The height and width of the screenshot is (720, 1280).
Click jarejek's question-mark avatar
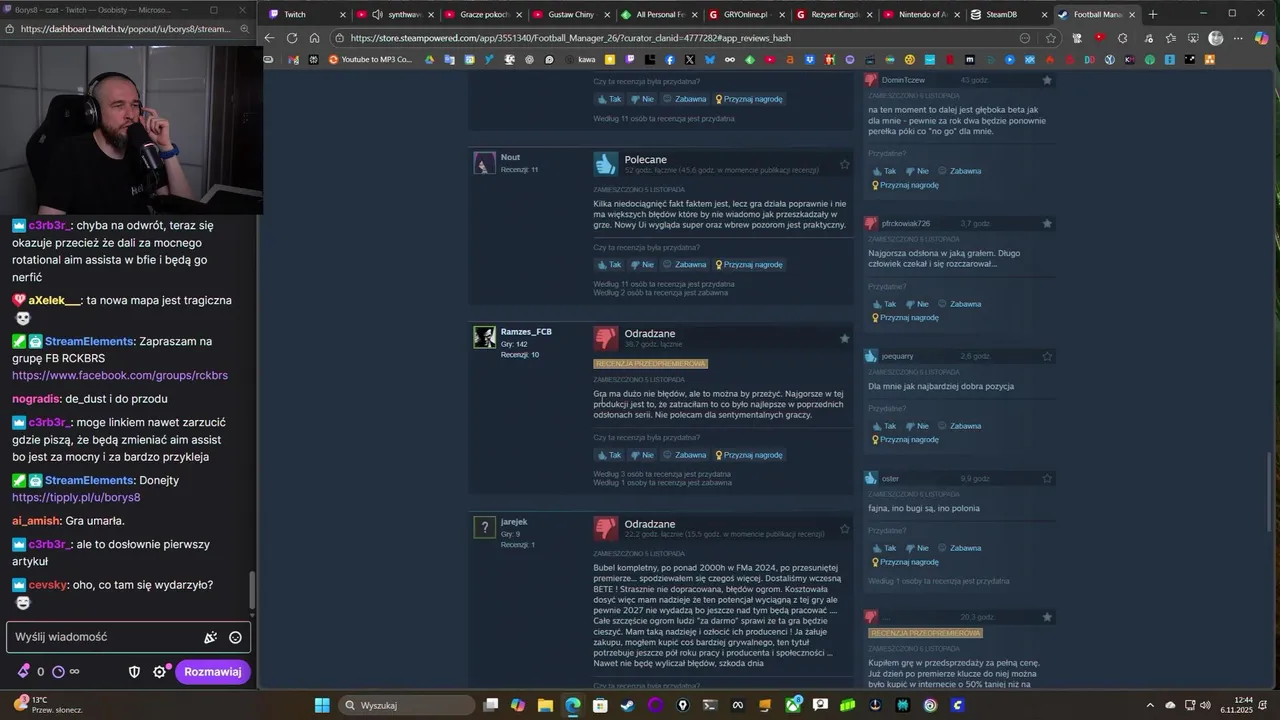click(x=484, y=527)
